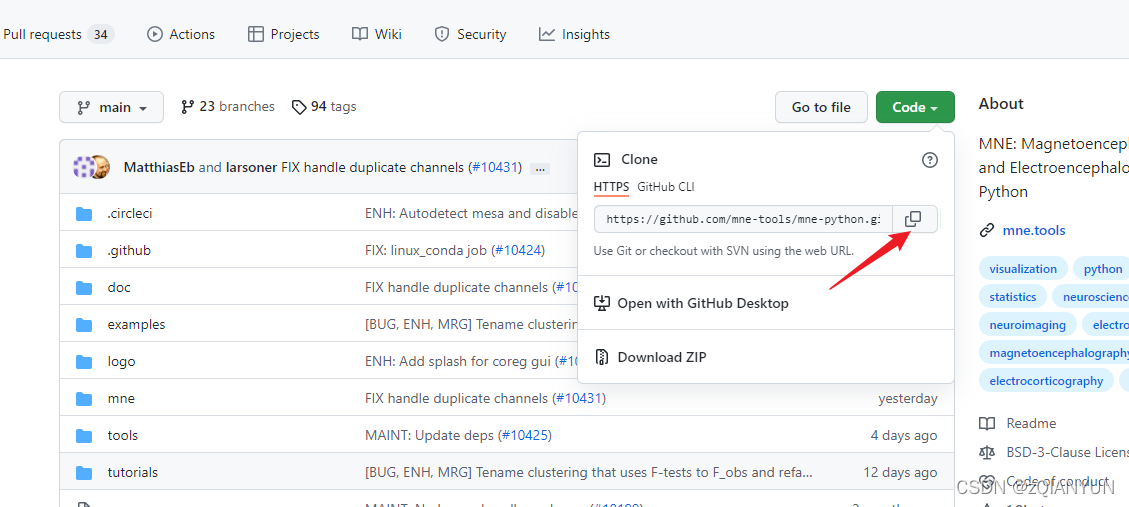Open the Insights tab

(574, 34)
